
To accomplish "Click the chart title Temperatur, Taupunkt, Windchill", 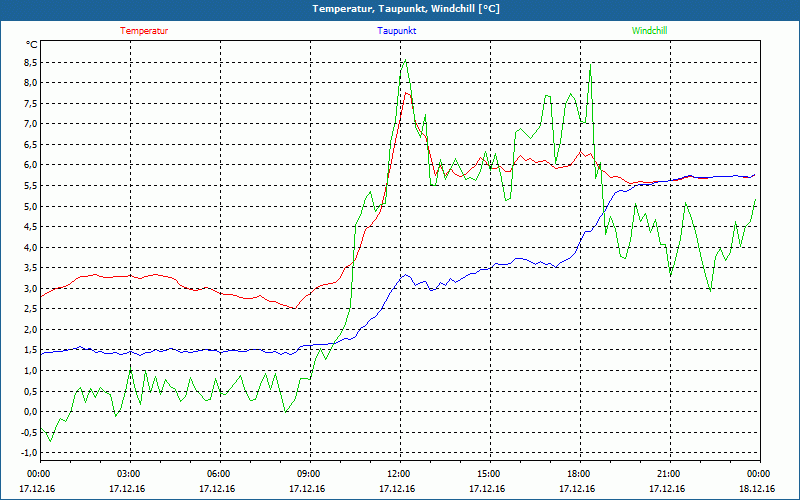I will click(x=406, y=9).
